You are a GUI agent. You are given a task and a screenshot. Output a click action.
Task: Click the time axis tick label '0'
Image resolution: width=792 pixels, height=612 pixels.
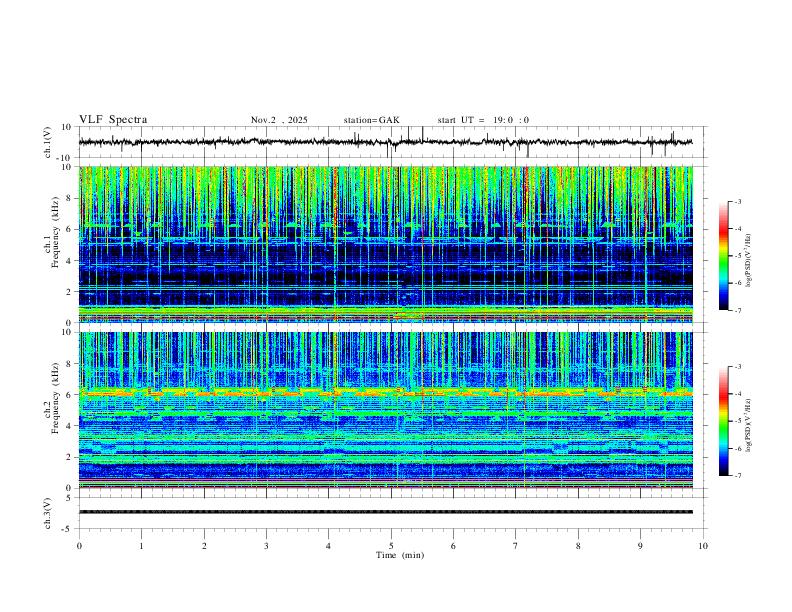pos(79,546)
